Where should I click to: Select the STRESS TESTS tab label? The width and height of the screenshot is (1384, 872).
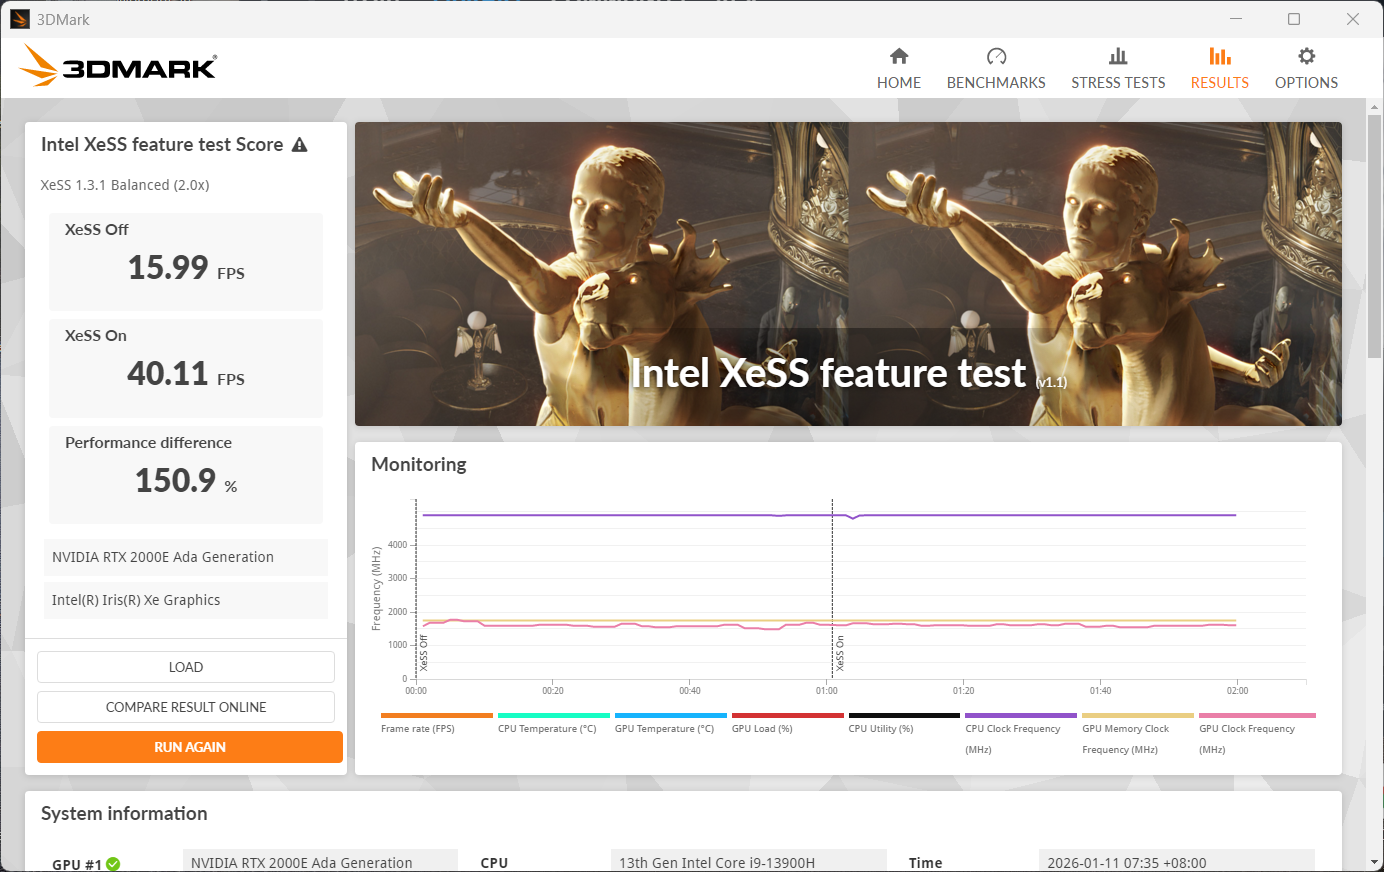point(1118,83)
